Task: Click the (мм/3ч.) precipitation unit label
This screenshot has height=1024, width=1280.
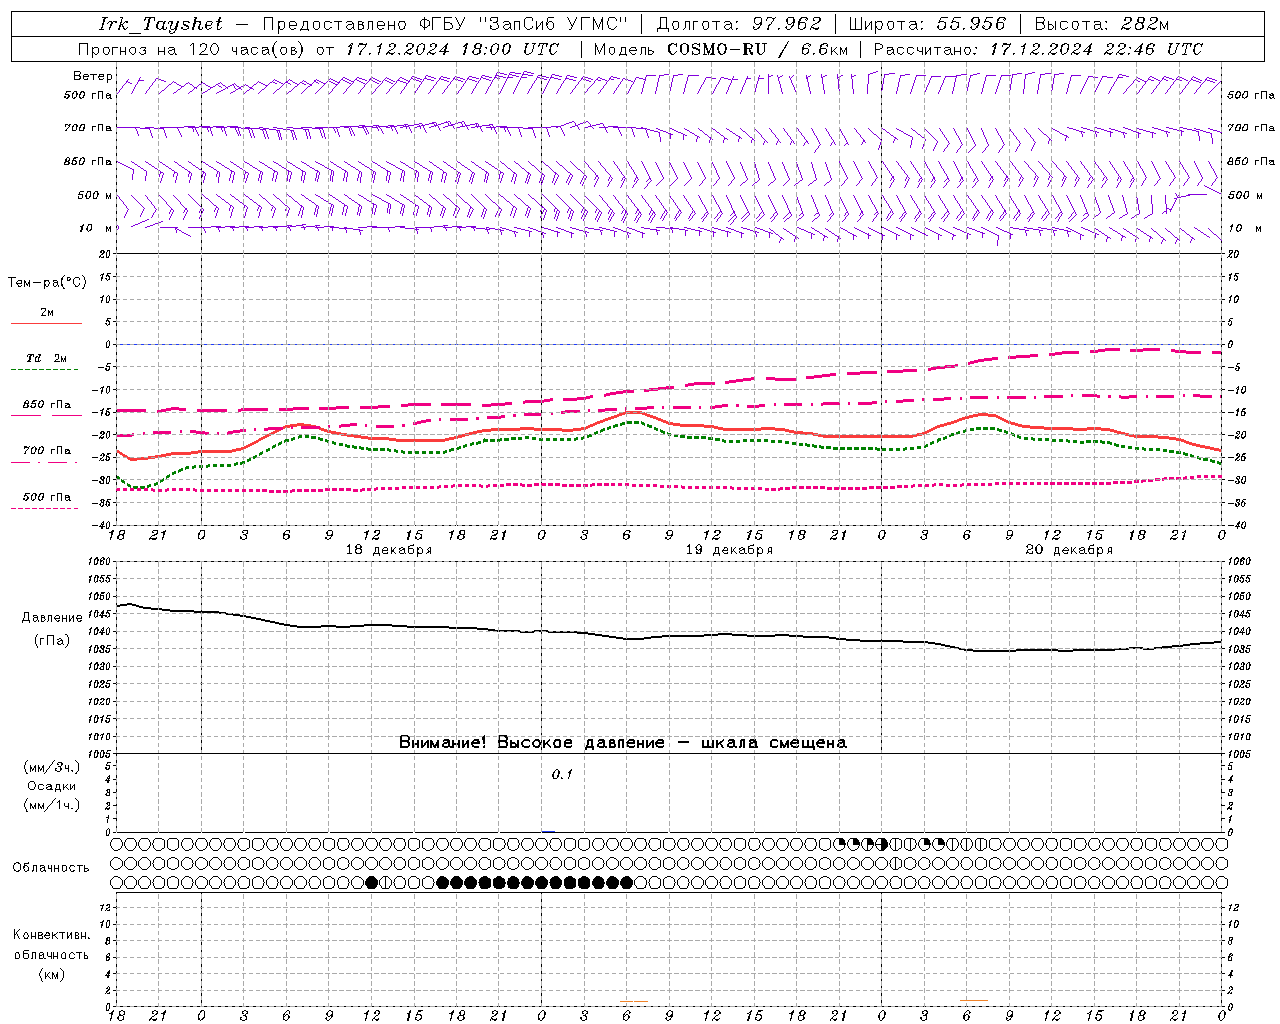Action: pos(52,767)
